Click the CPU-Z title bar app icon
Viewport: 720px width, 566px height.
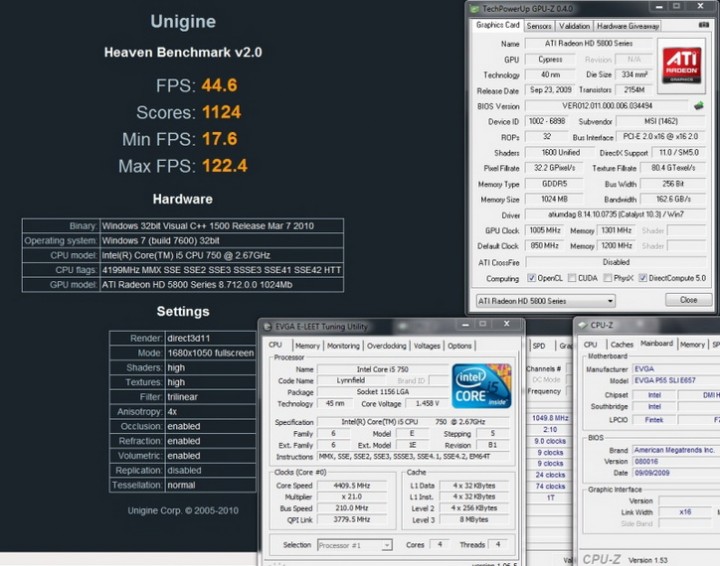(583, 325)
